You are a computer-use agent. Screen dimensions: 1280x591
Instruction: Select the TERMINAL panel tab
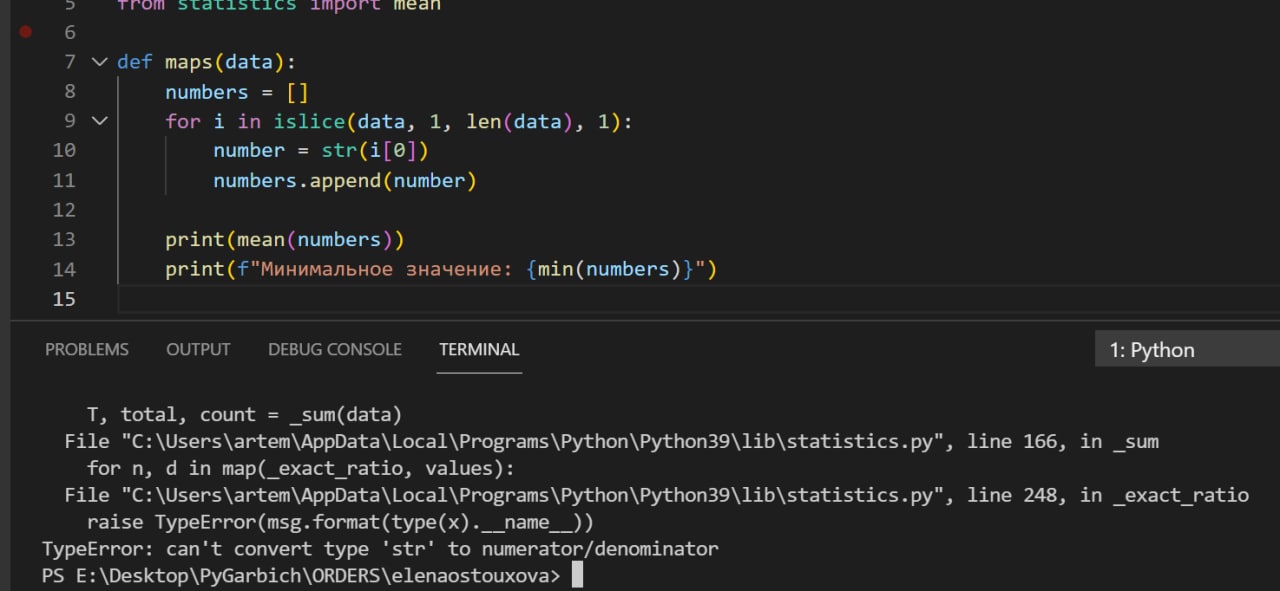tap(479, 349)
